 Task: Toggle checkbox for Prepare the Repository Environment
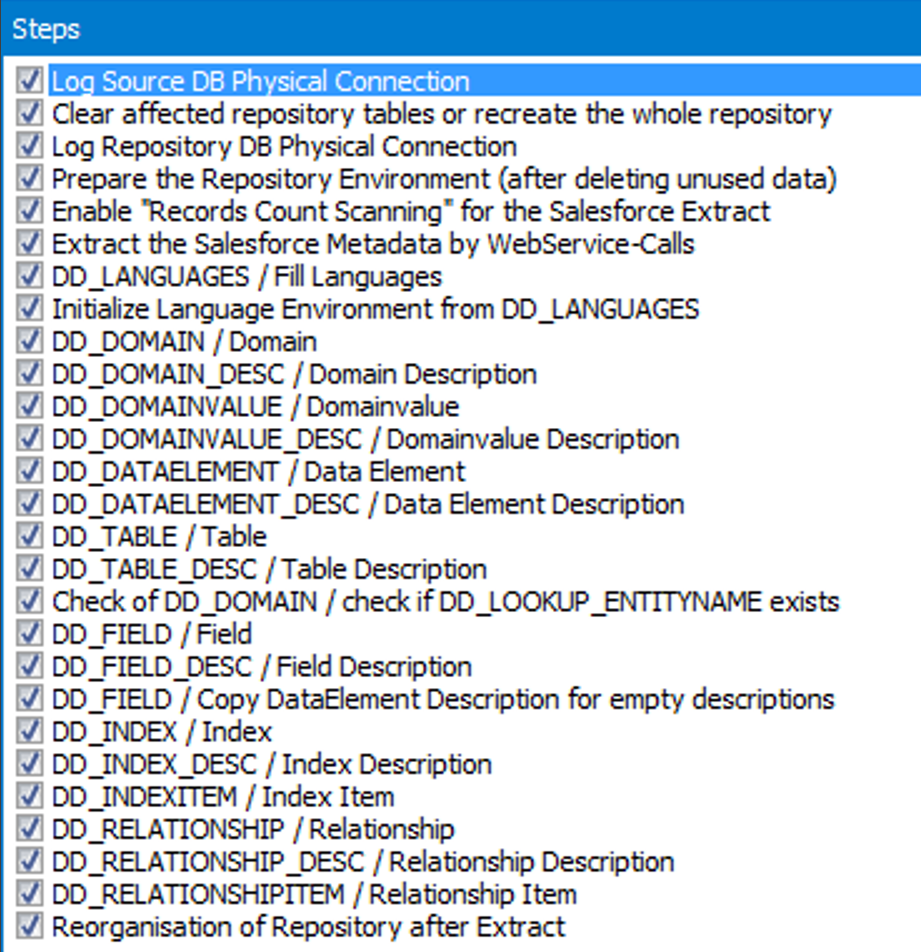pyautogui.click(x=29, y=178)
